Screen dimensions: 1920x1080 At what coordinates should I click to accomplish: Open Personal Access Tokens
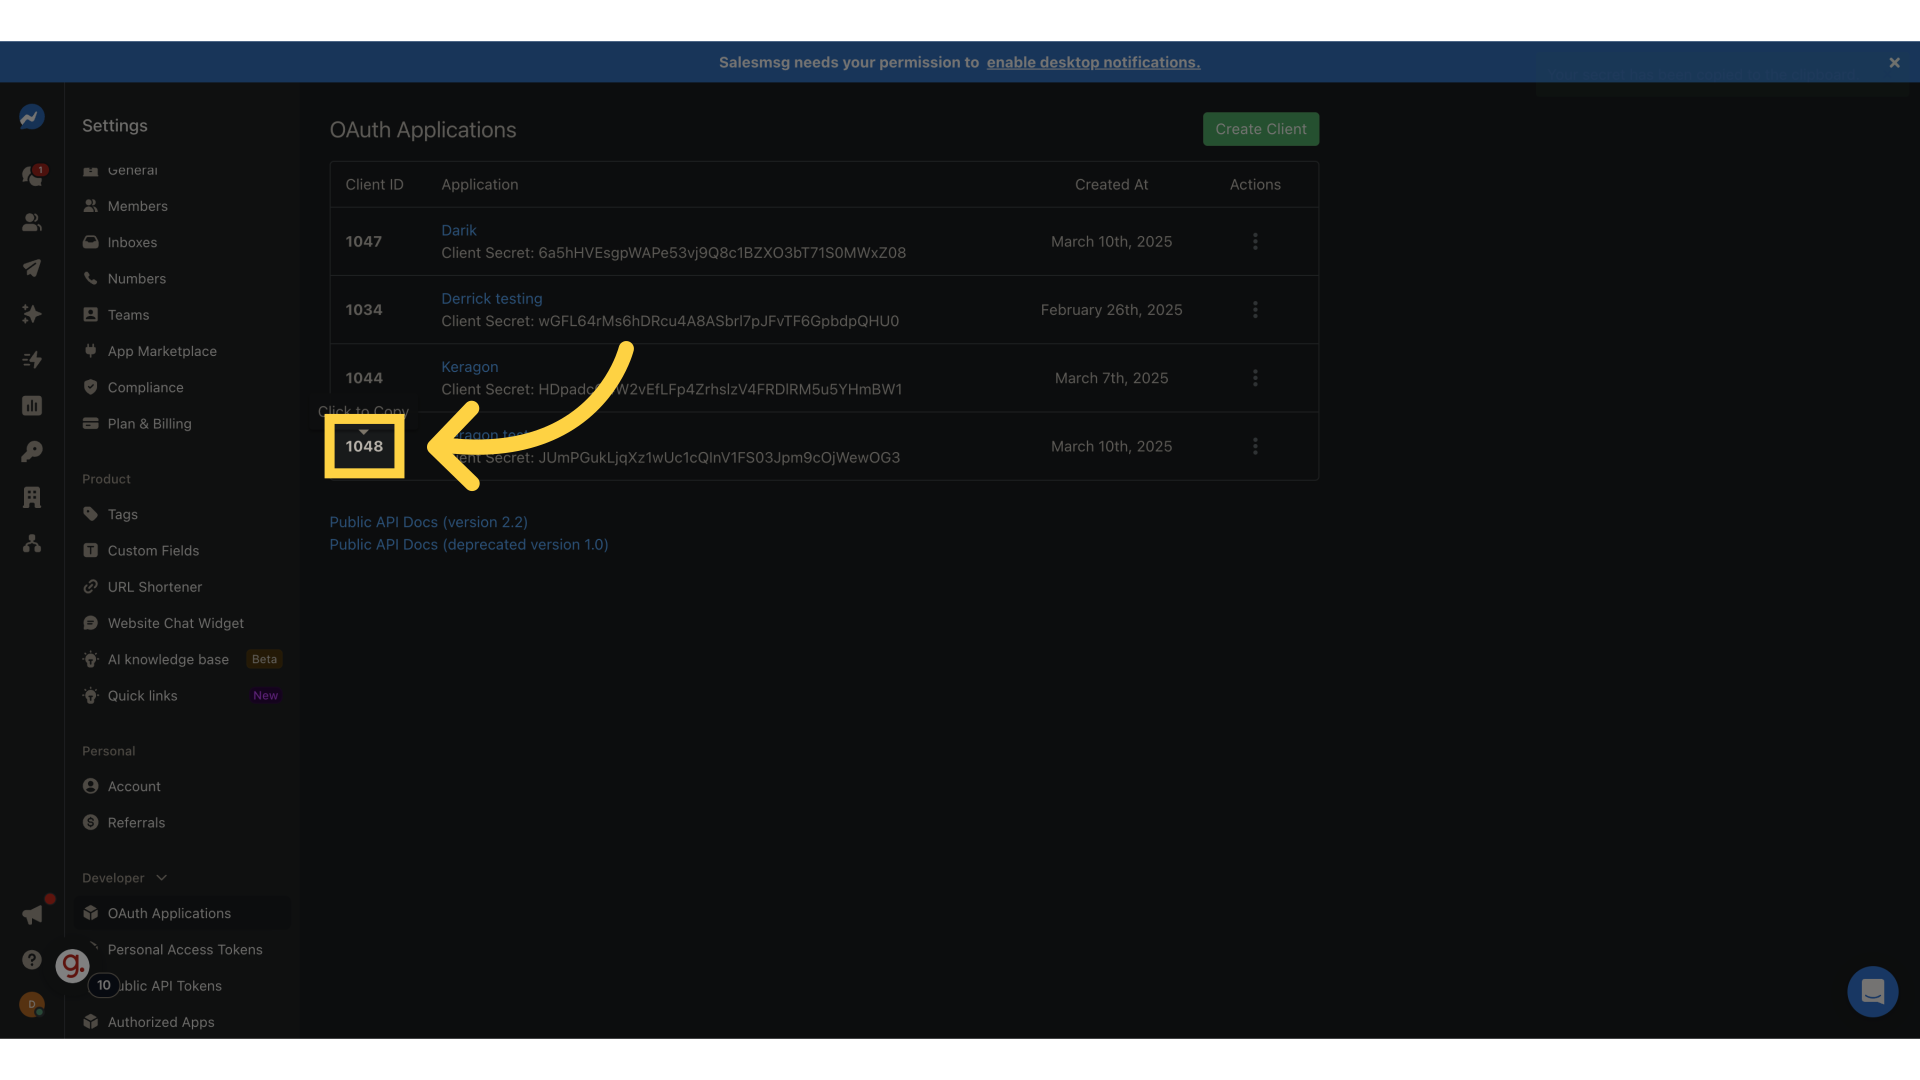tap(185, 950)
